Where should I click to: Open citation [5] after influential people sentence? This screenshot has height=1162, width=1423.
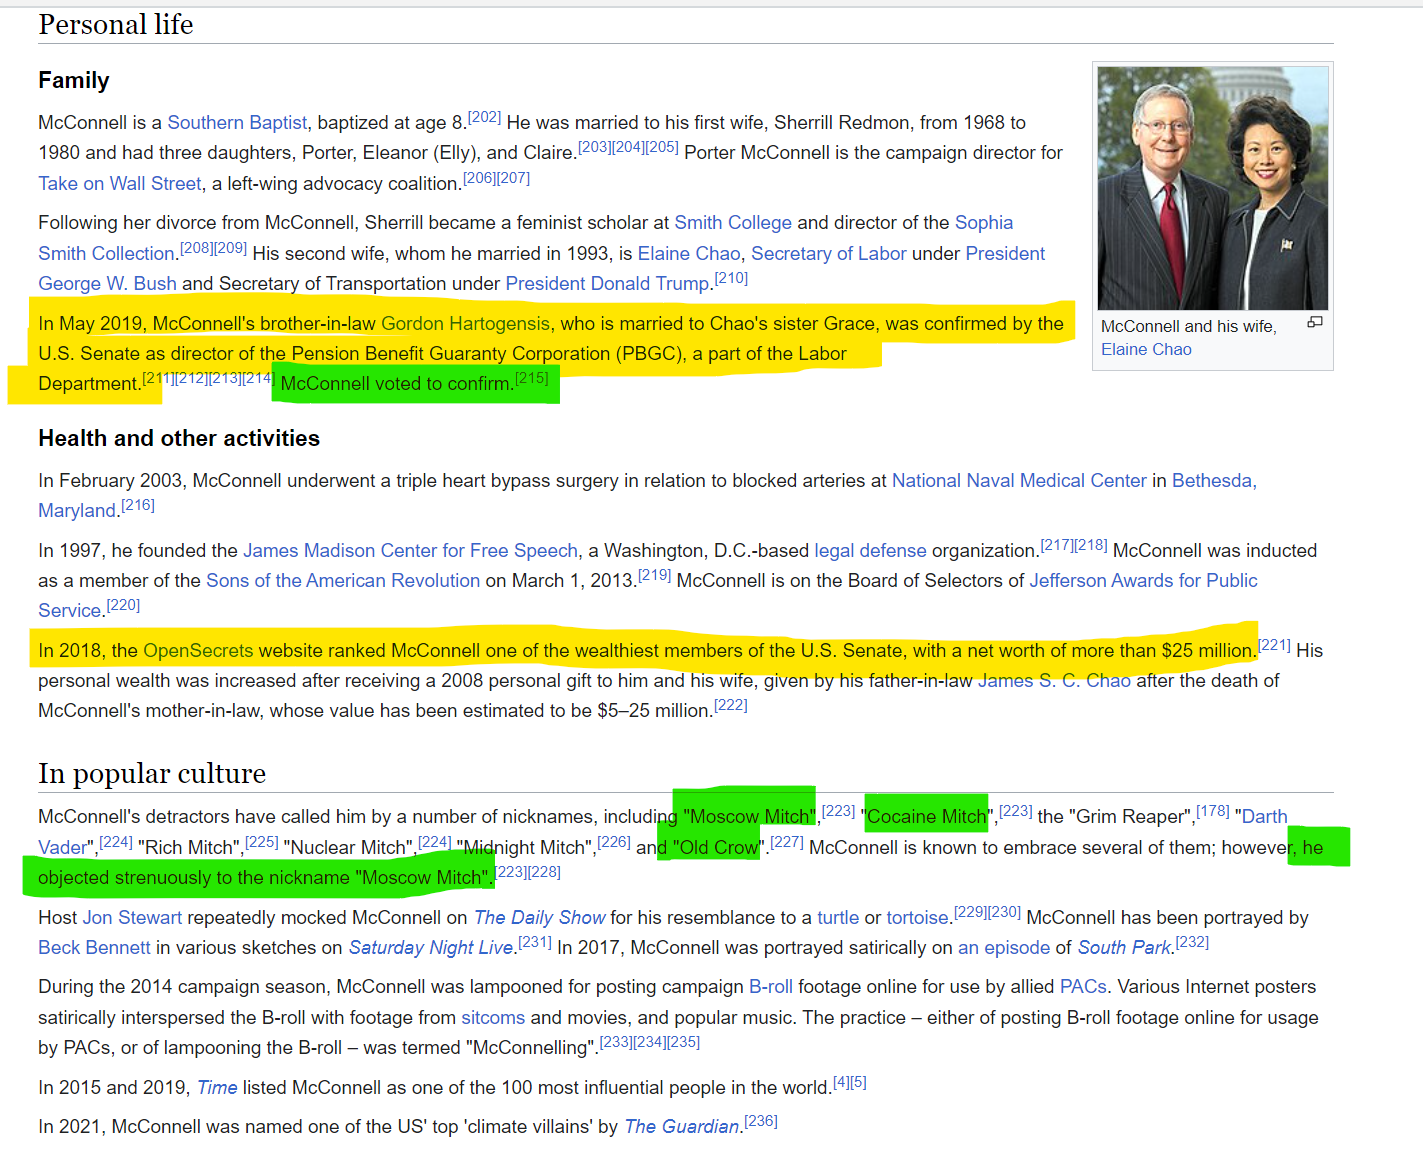click(x=859, y=1082)
